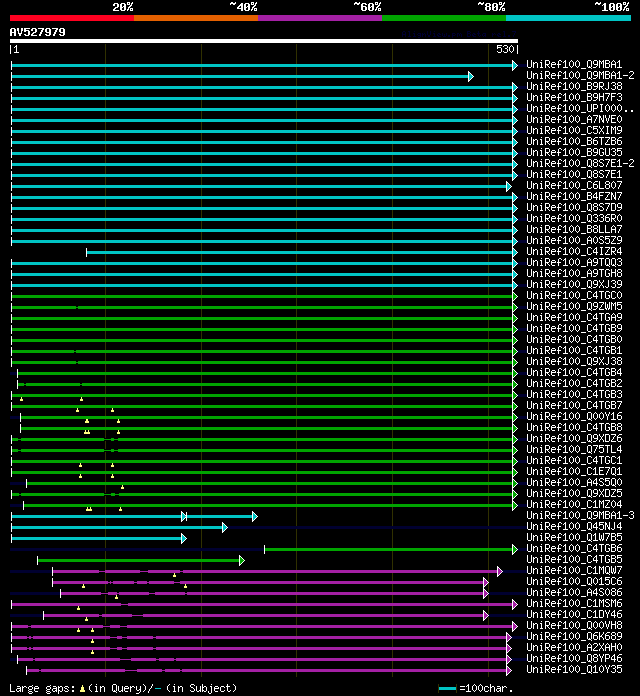Click the UniRef100_C4TGA9 text
640x696 pixels.
pos(574,317)
